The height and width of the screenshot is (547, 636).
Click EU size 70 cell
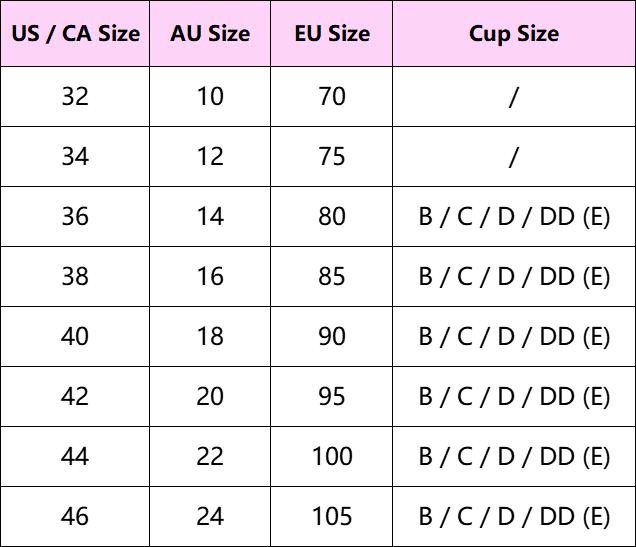332,97
